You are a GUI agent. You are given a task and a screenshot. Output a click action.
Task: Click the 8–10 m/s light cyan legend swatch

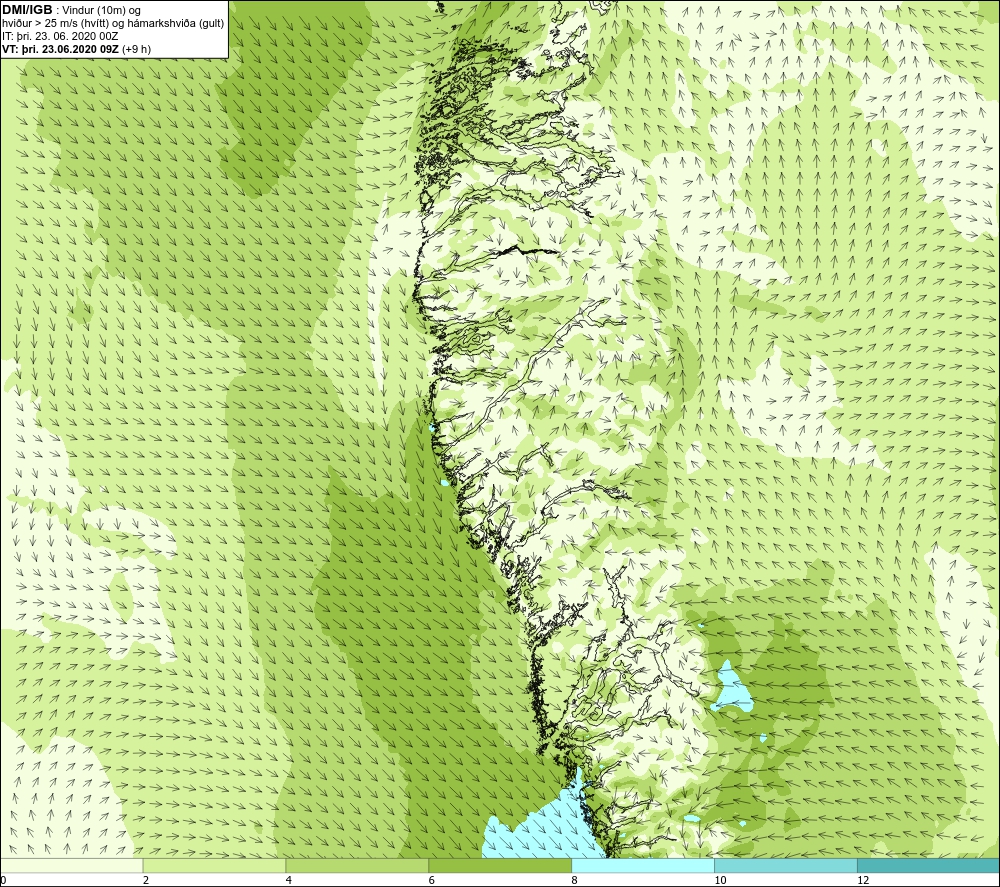pos(643,865)
